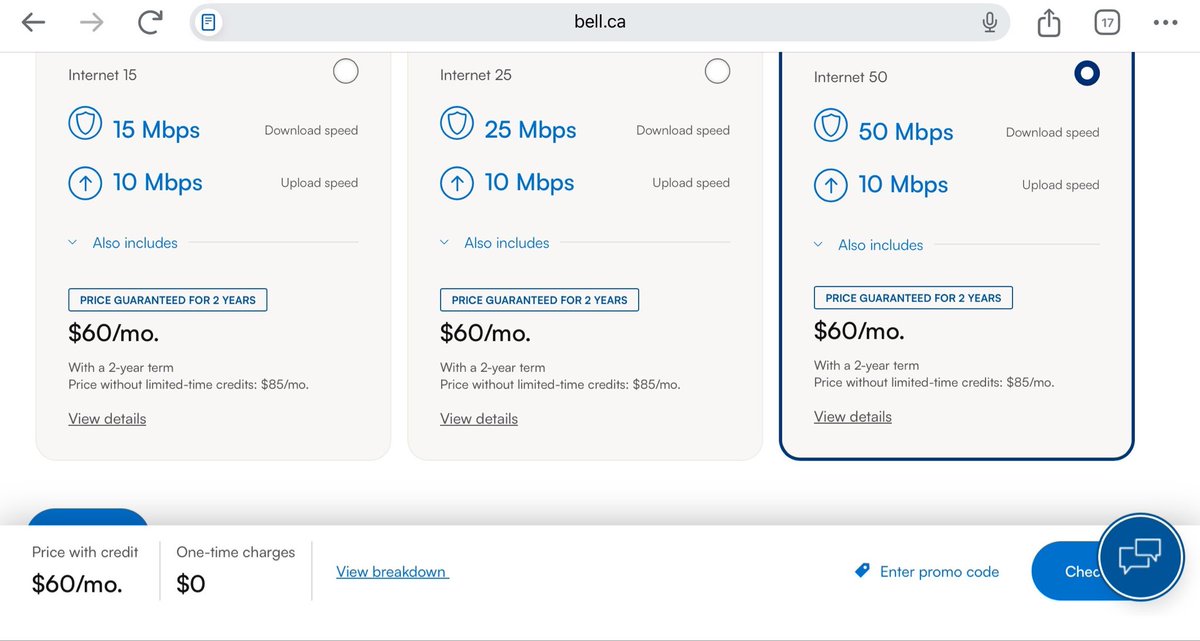Click the Internet 15 plan title

(x=102, y=75)
